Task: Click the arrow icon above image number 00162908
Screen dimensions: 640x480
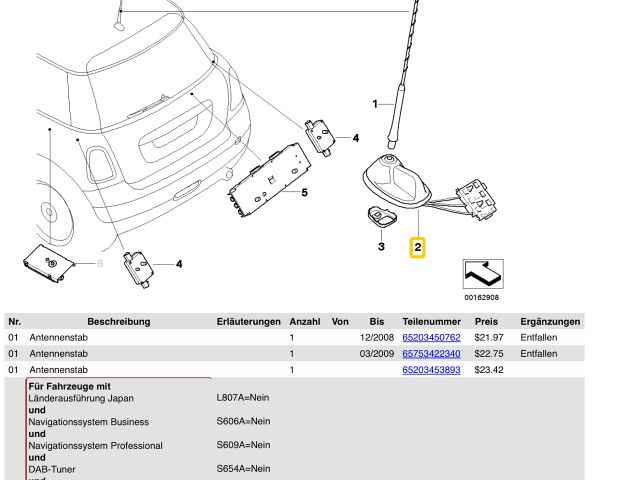Action: click(483, 274)
